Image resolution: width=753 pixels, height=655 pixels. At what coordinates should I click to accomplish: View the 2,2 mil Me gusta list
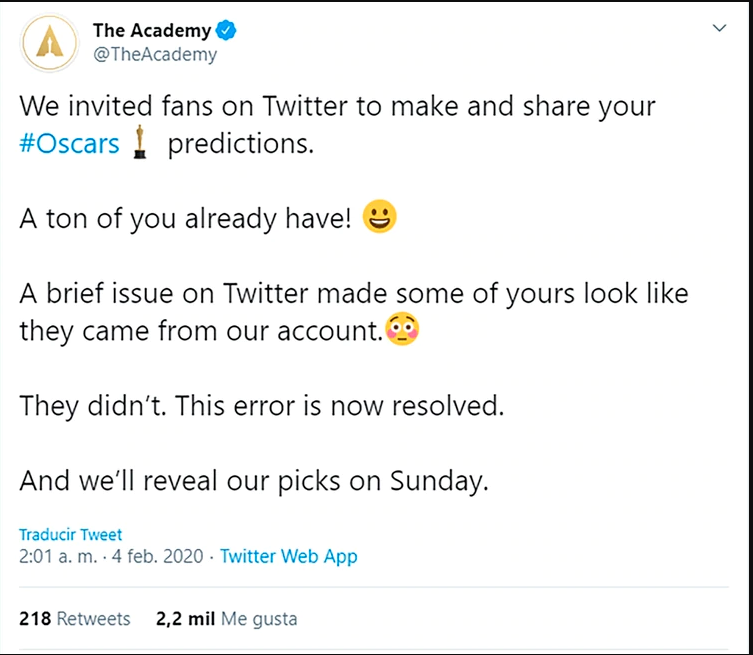[x=227, y=619]
